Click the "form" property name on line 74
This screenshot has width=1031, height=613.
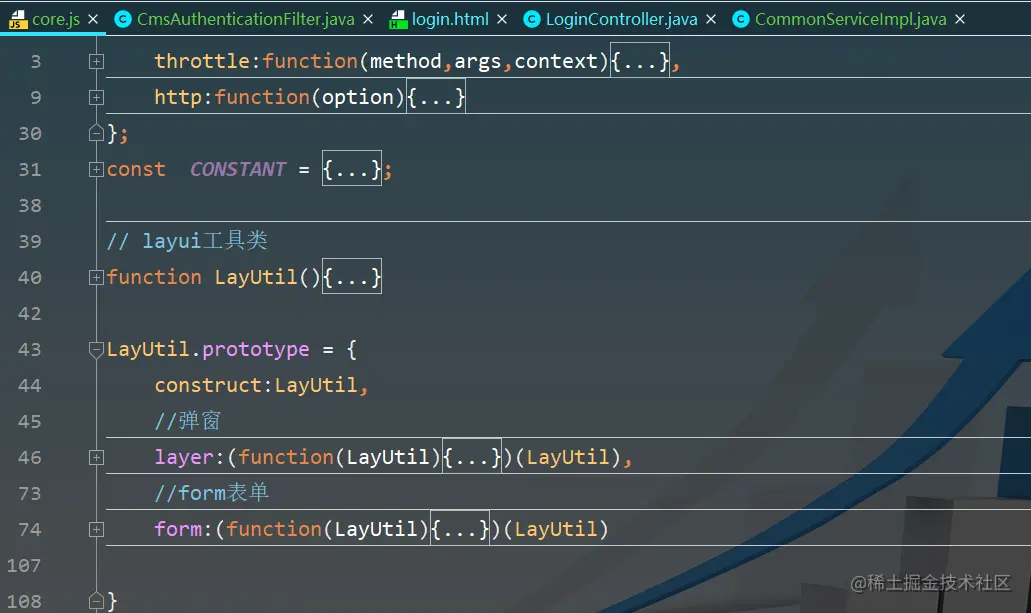178,528
